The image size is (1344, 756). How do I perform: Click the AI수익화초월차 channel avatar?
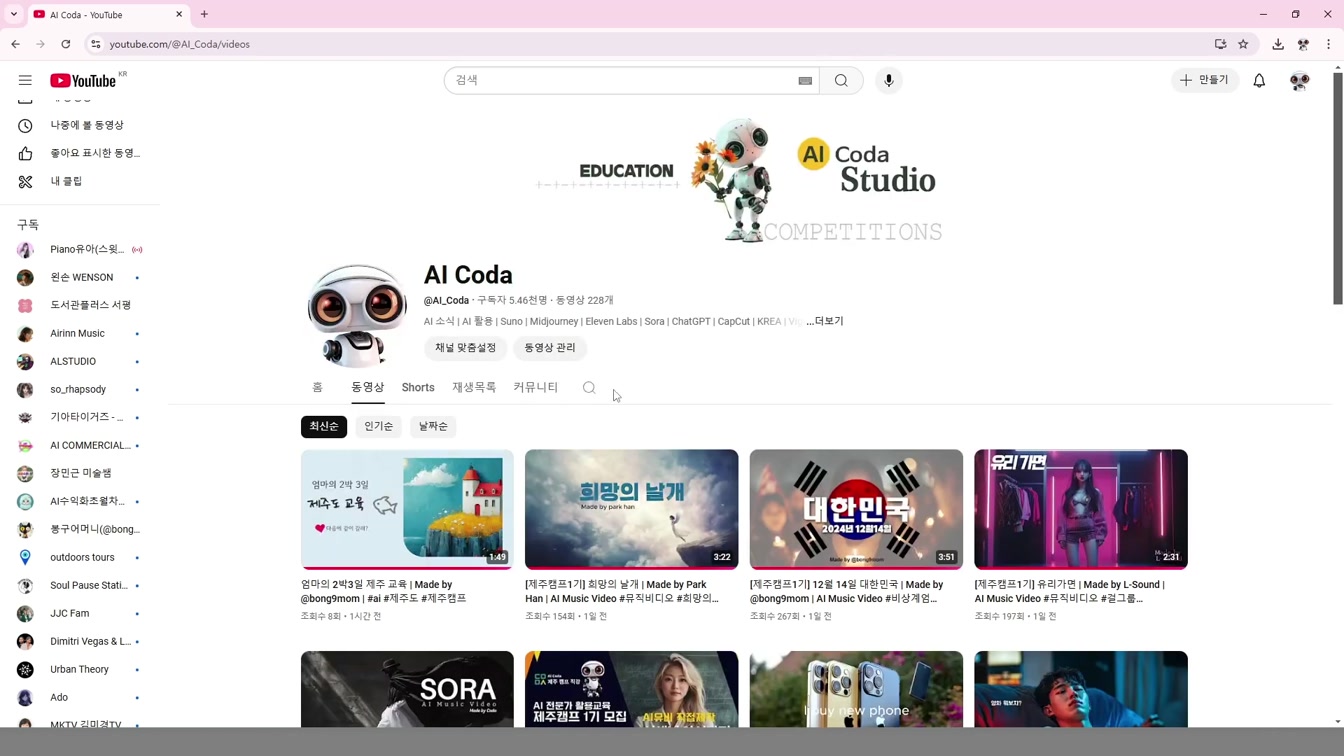[x=25, y=501]
